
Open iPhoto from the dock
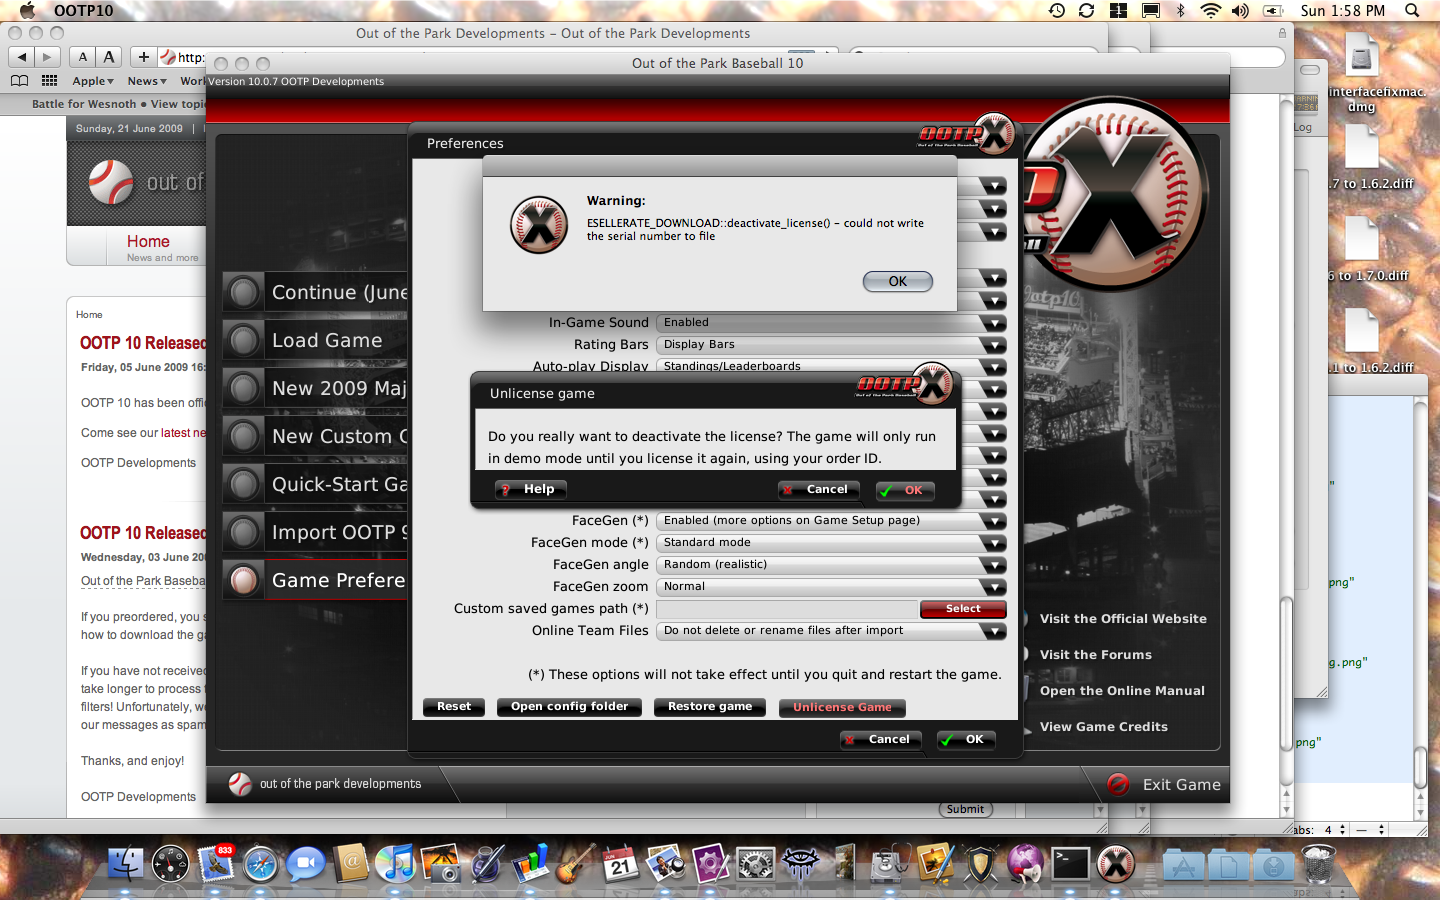tap(441, 862)
